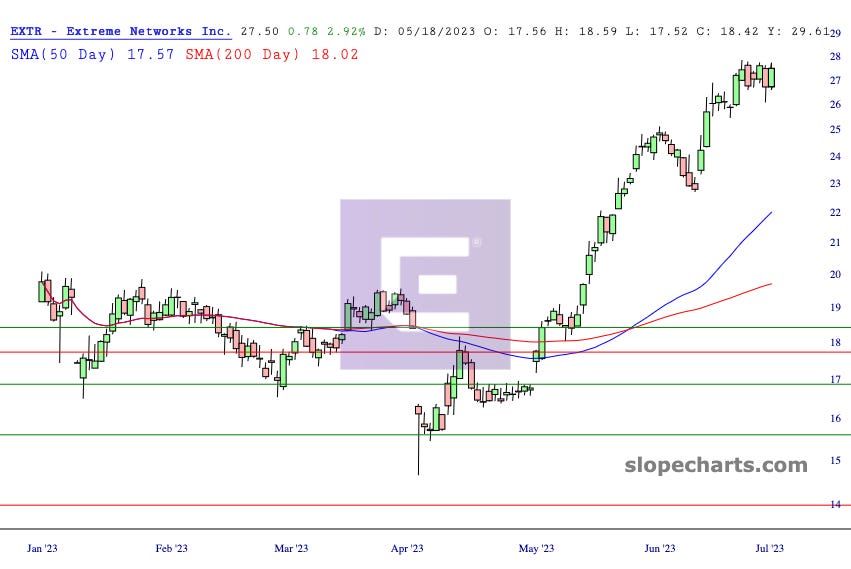Click the low price L: 17.52

[x=657, y=31]
